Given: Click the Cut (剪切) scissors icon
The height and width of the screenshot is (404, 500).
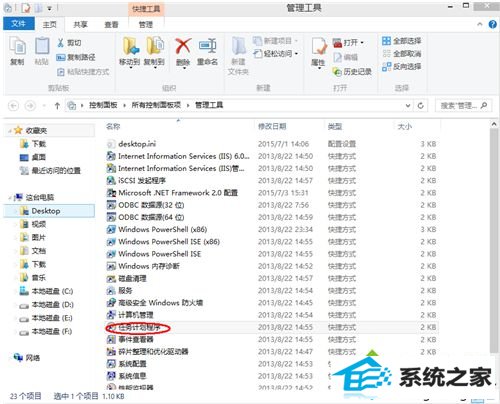Looking at the screenshot, I should coord(61,43).
